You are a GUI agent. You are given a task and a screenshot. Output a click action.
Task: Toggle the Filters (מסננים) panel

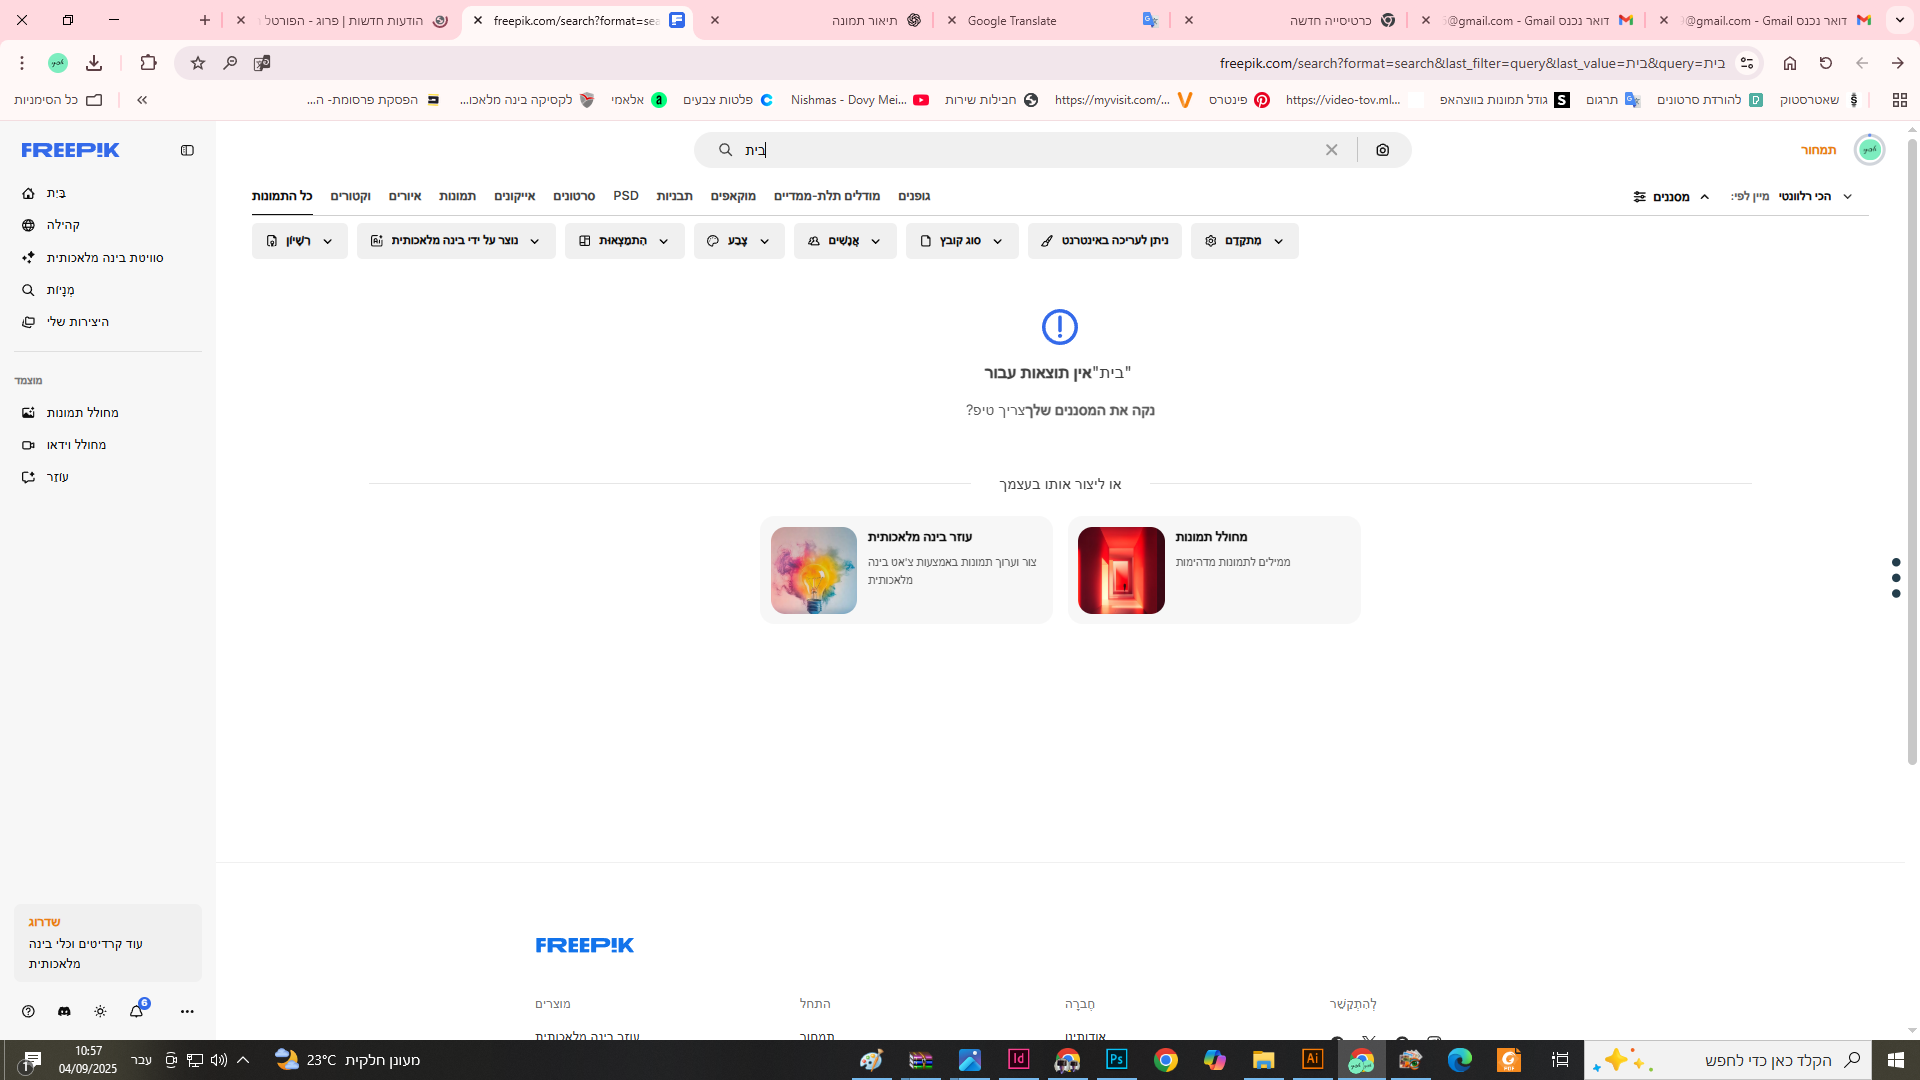pyautogui.click(x=1668, y=197)
